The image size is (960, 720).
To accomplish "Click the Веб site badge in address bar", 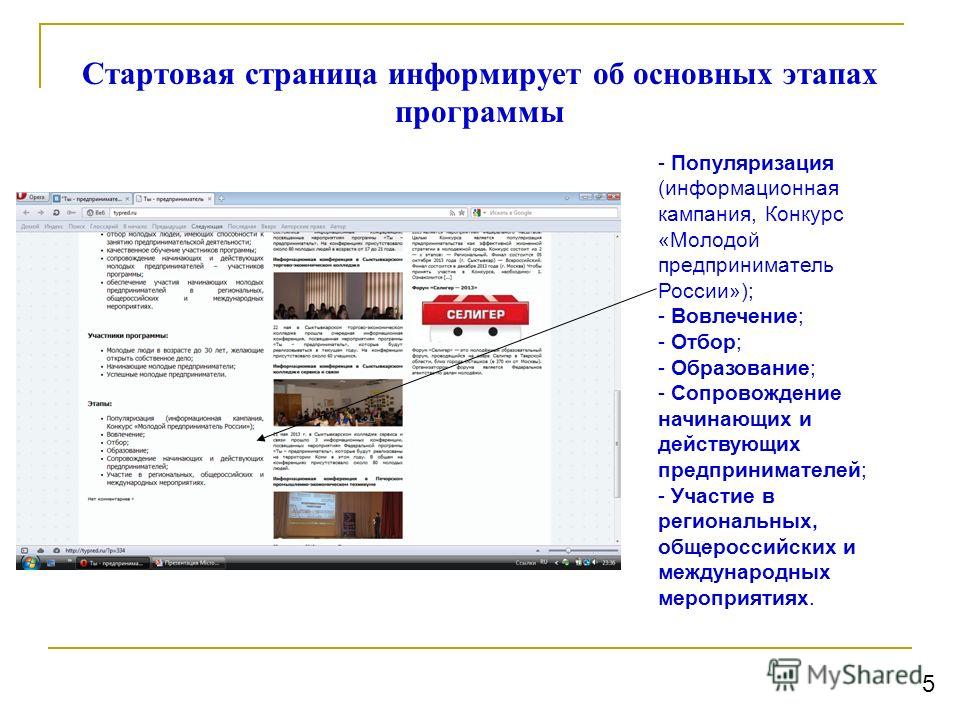I will tap(96, 213).
